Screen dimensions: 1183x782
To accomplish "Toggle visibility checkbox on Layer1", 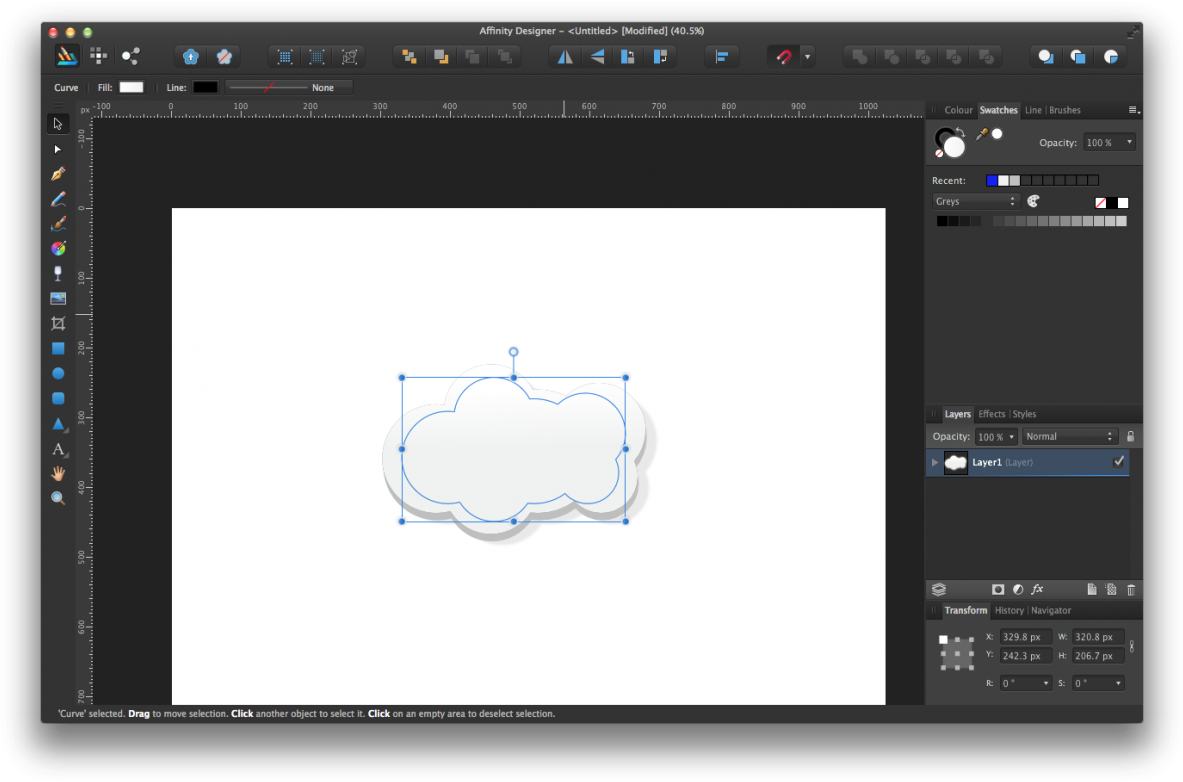I will coord(1119,462).
